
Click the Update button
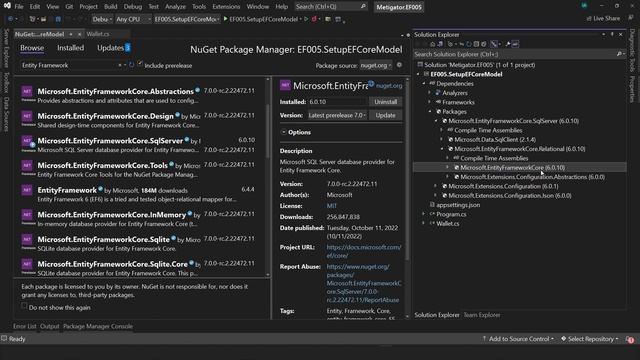tap(385, 115)
